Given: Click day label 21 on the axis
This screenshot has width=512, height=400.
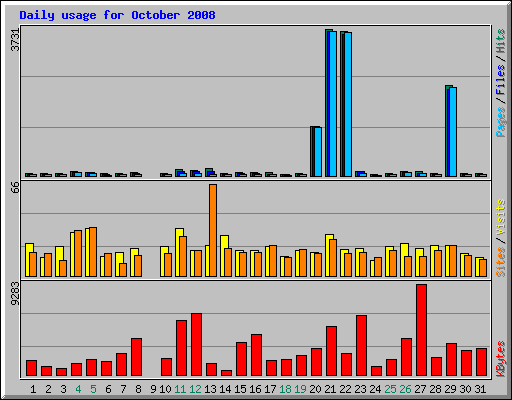Looking at the screenshot, I should 330,389.
